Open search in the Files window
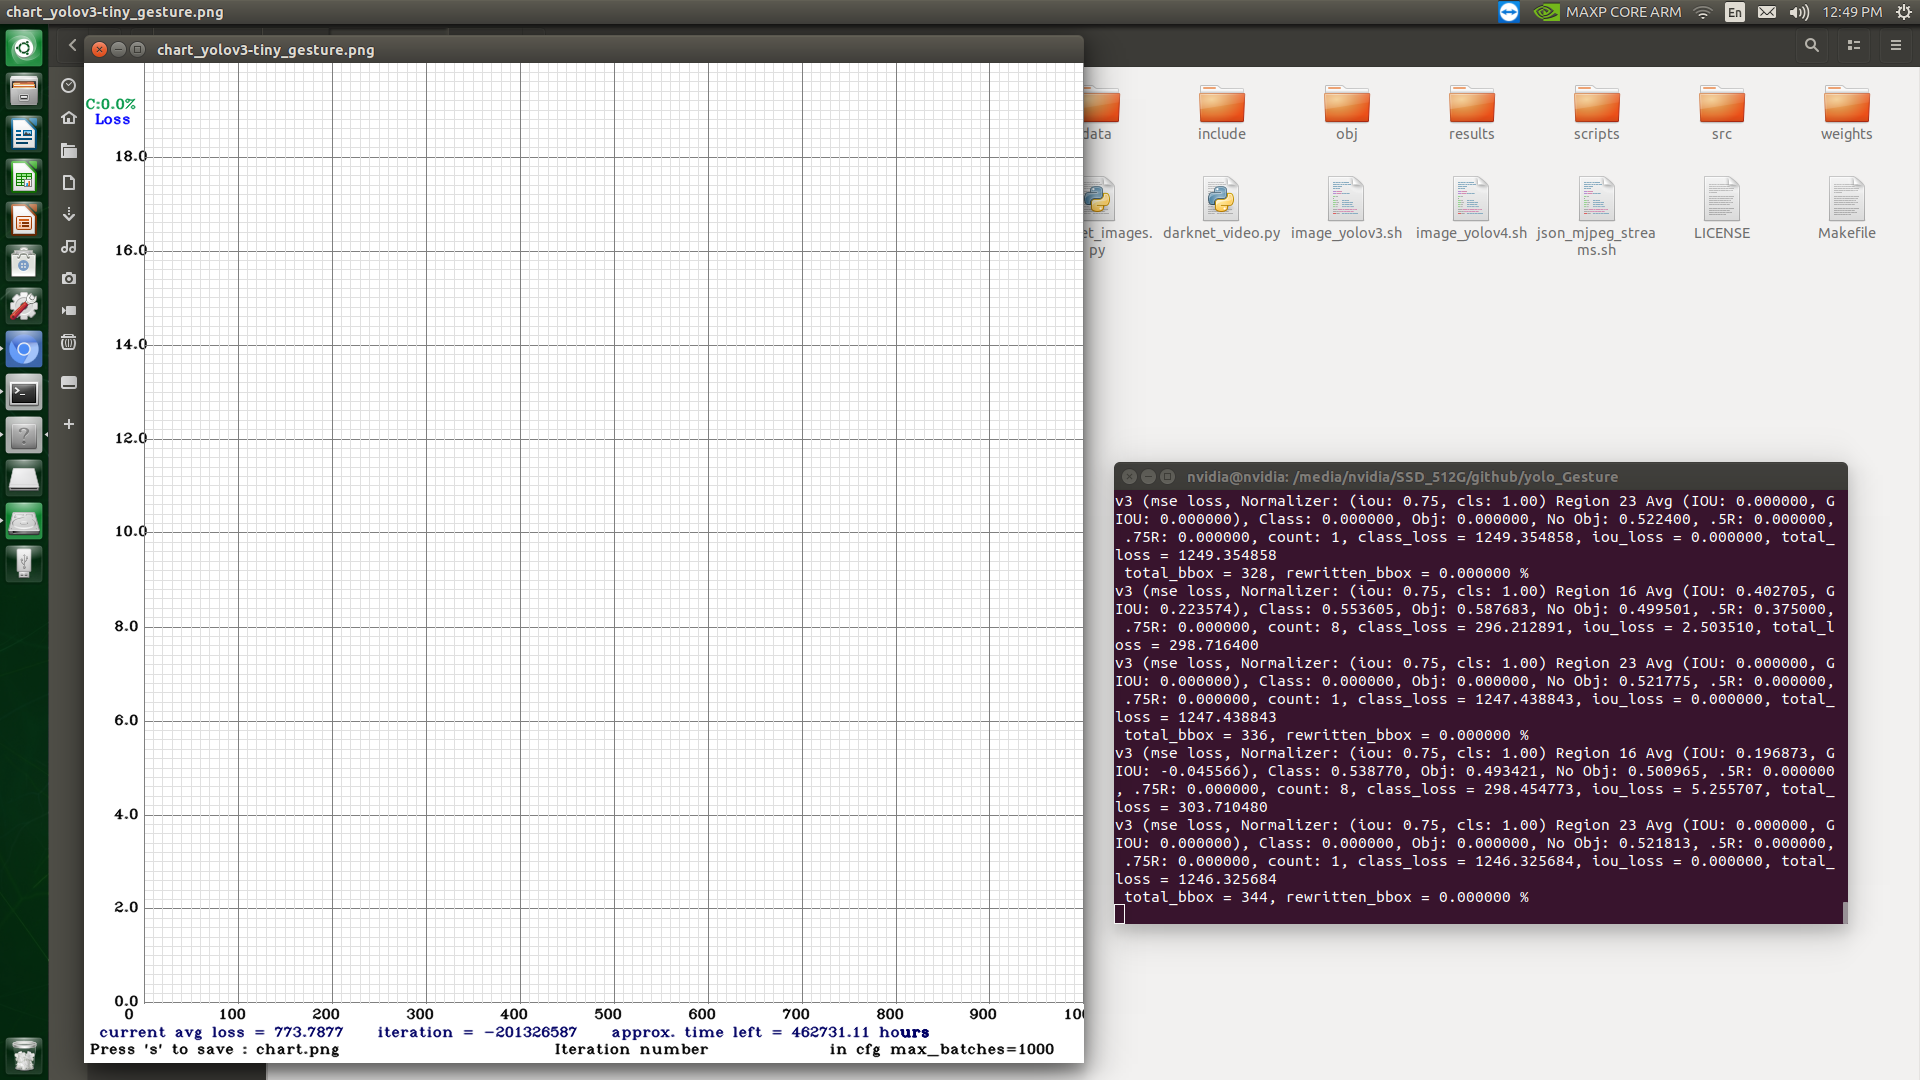Viewport: 1920px width, 1080px height. click(x=1811, y=45)
